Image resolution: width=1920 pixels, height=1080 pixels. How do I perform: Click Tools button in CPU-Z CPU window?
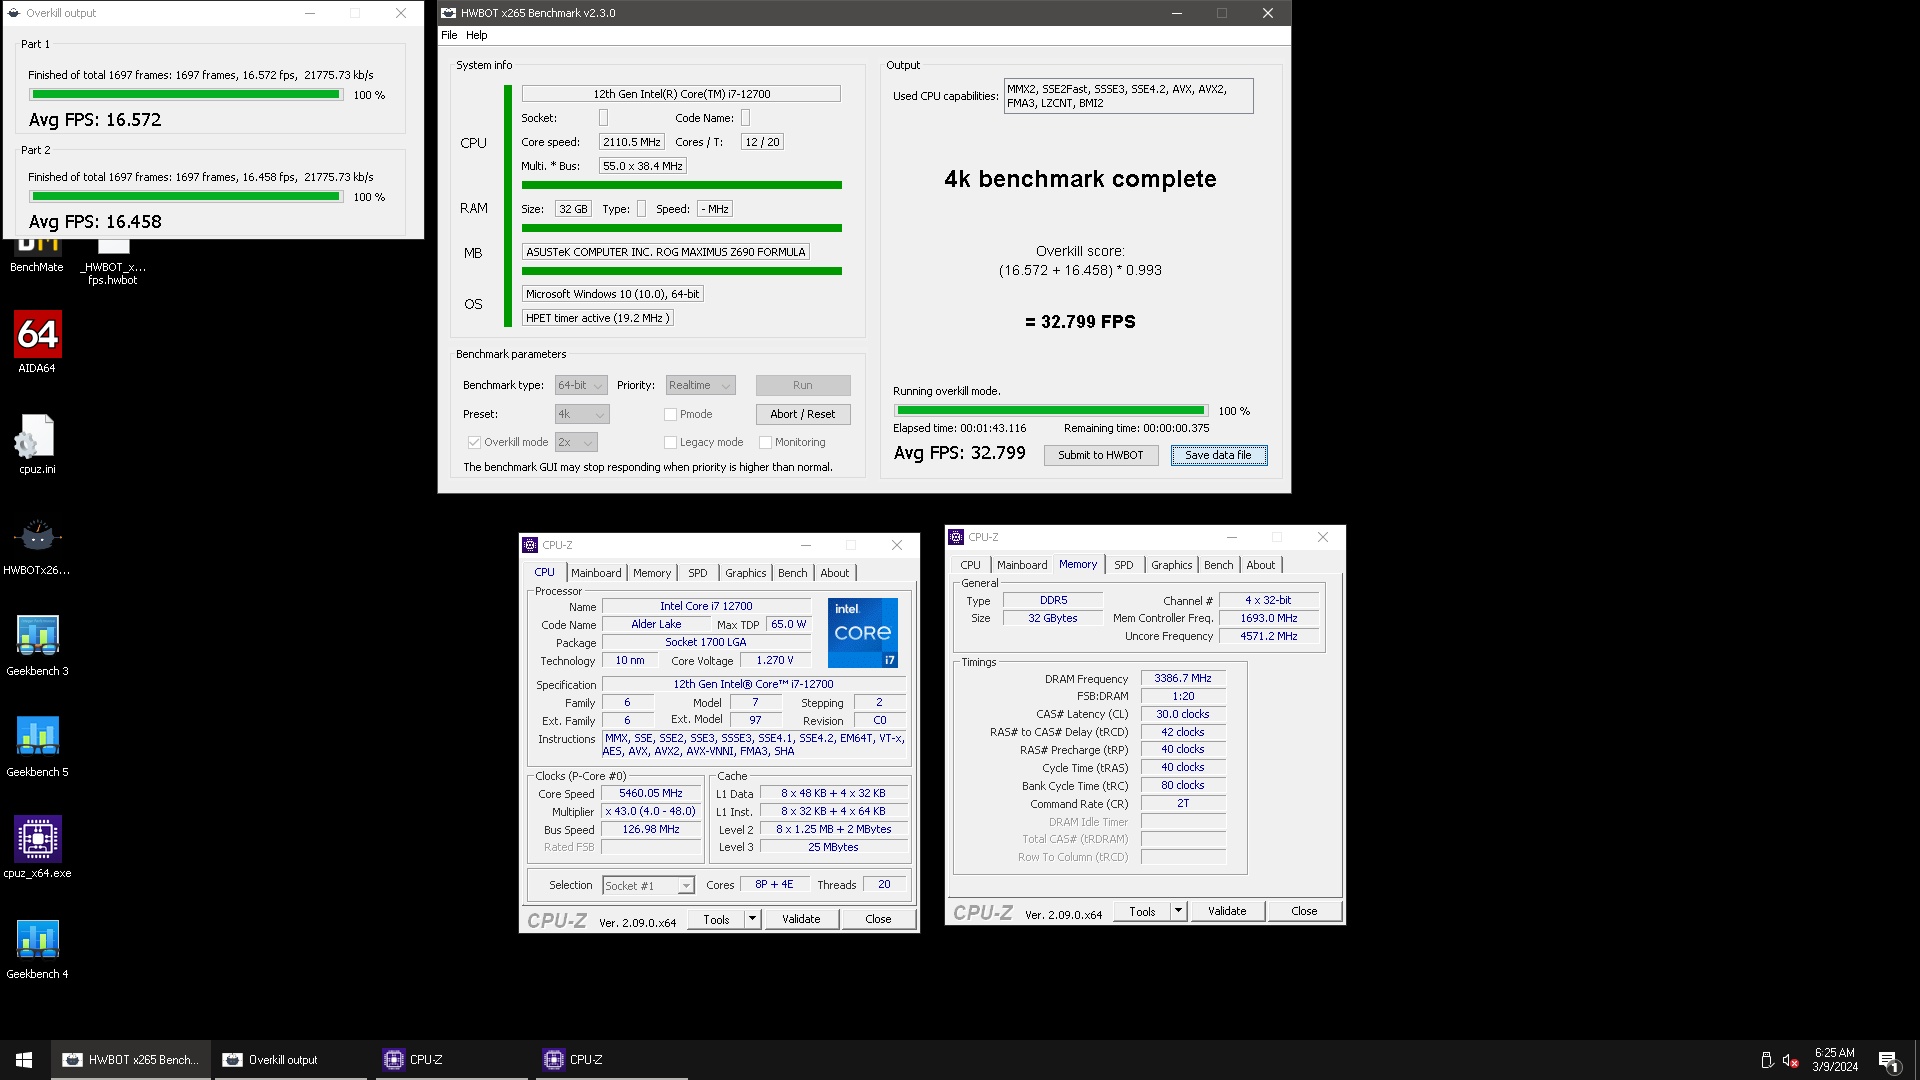pyautogui.click(x=717, y=919)
